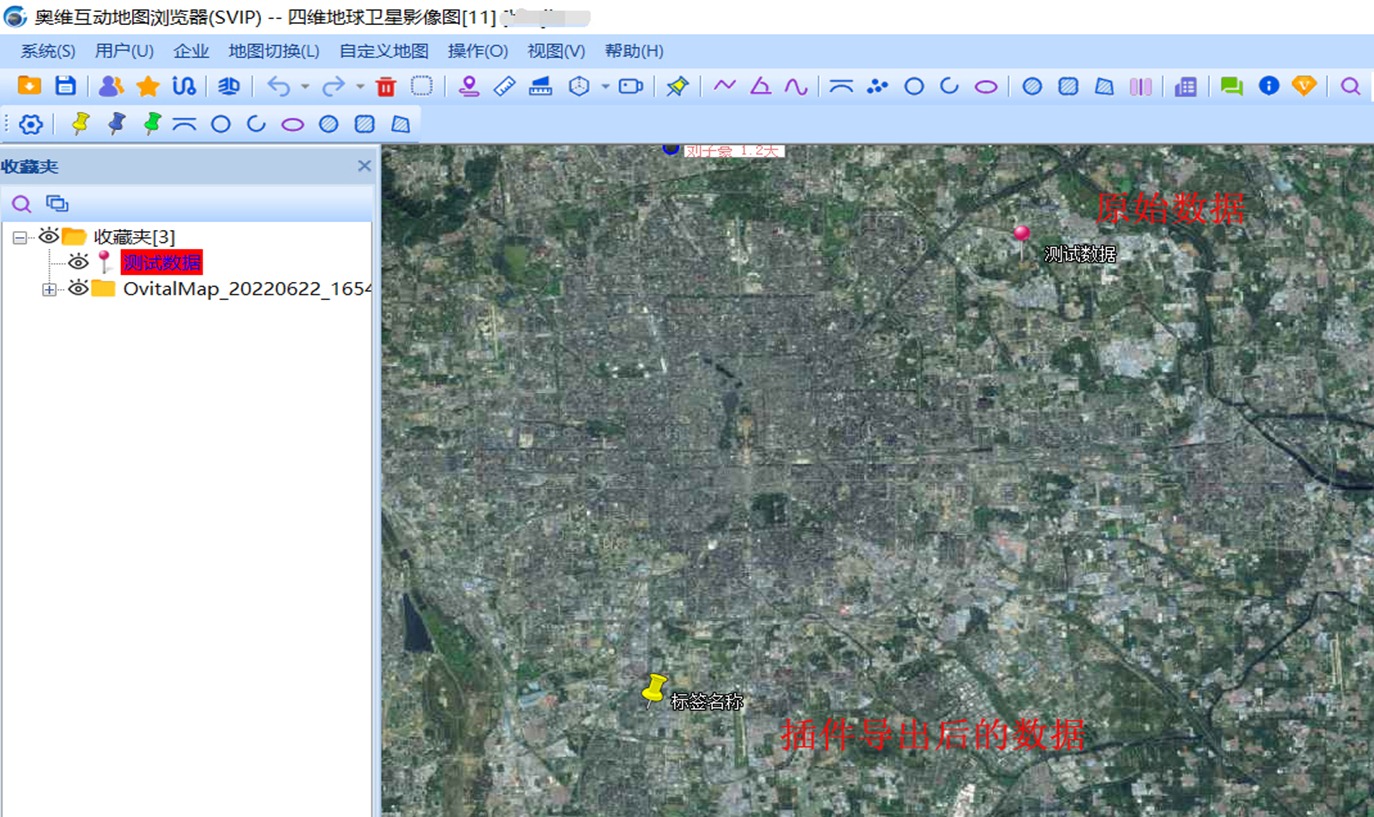Click the orange VIP diamond icon
The height and width of the screenshot is (817, 1374).
[1304, 86]
